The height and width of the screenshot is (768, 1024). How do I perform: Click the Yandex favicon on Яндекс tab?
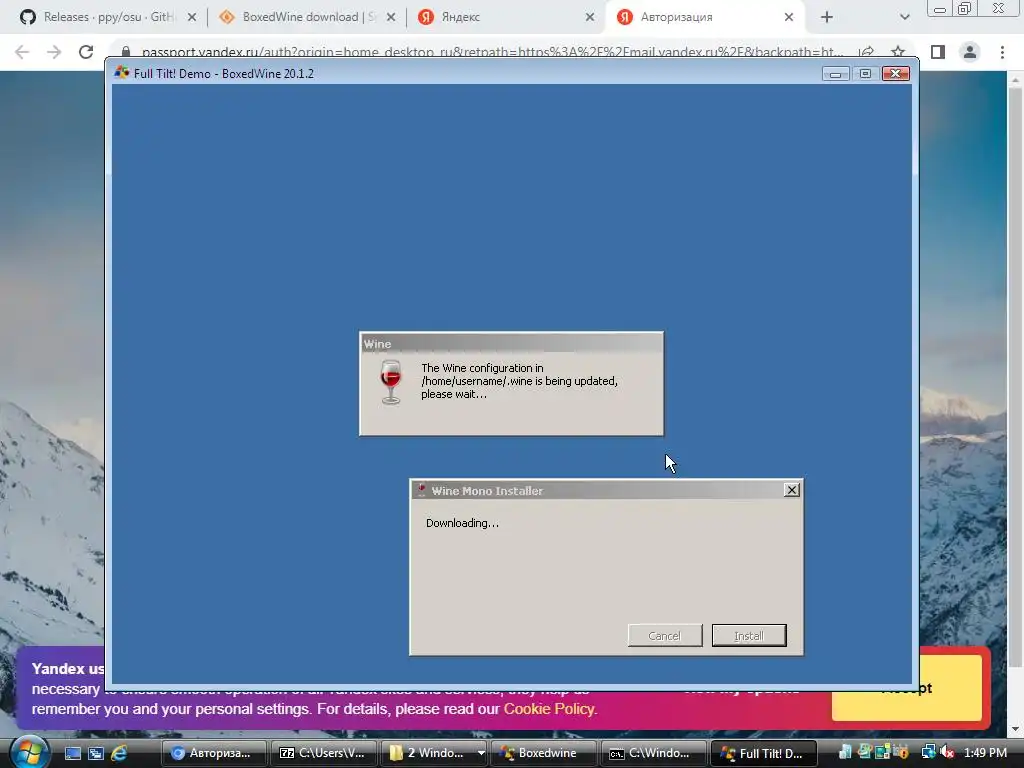click(x=426, y=17)
